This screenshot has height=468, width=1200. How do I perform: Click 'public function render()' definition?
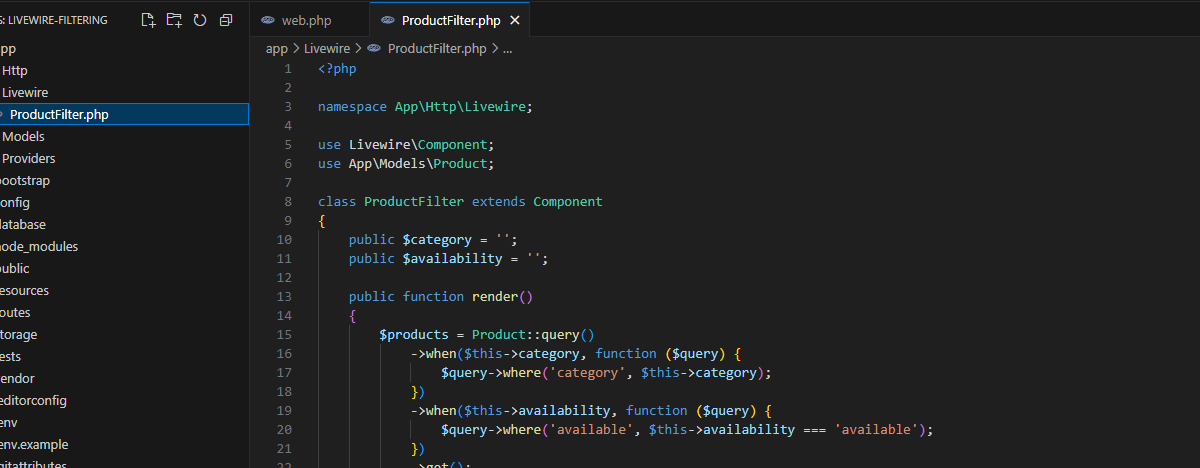(441, 296)
